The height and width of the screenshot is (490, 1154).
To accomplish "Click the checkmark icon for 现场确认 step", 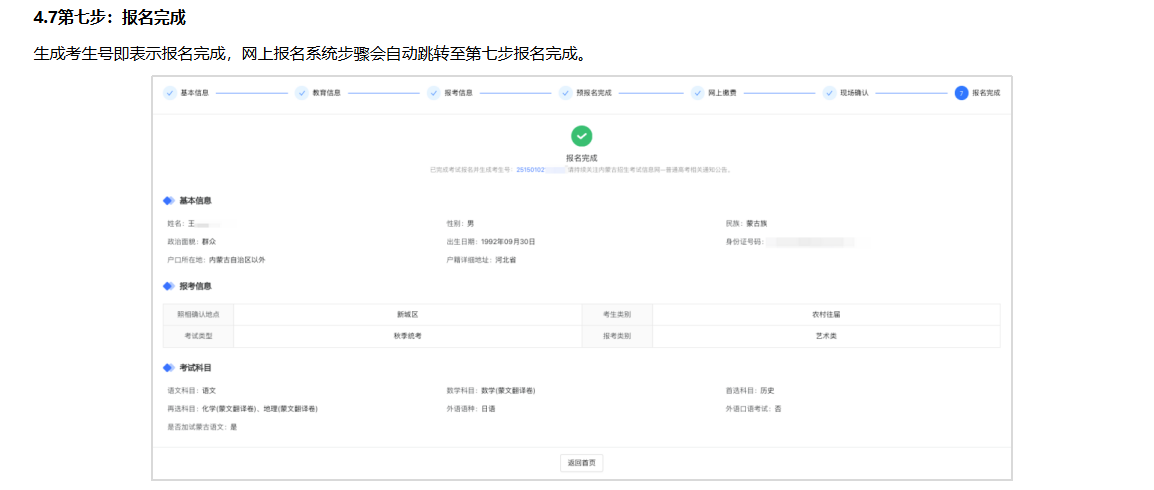I will point(829,93).
